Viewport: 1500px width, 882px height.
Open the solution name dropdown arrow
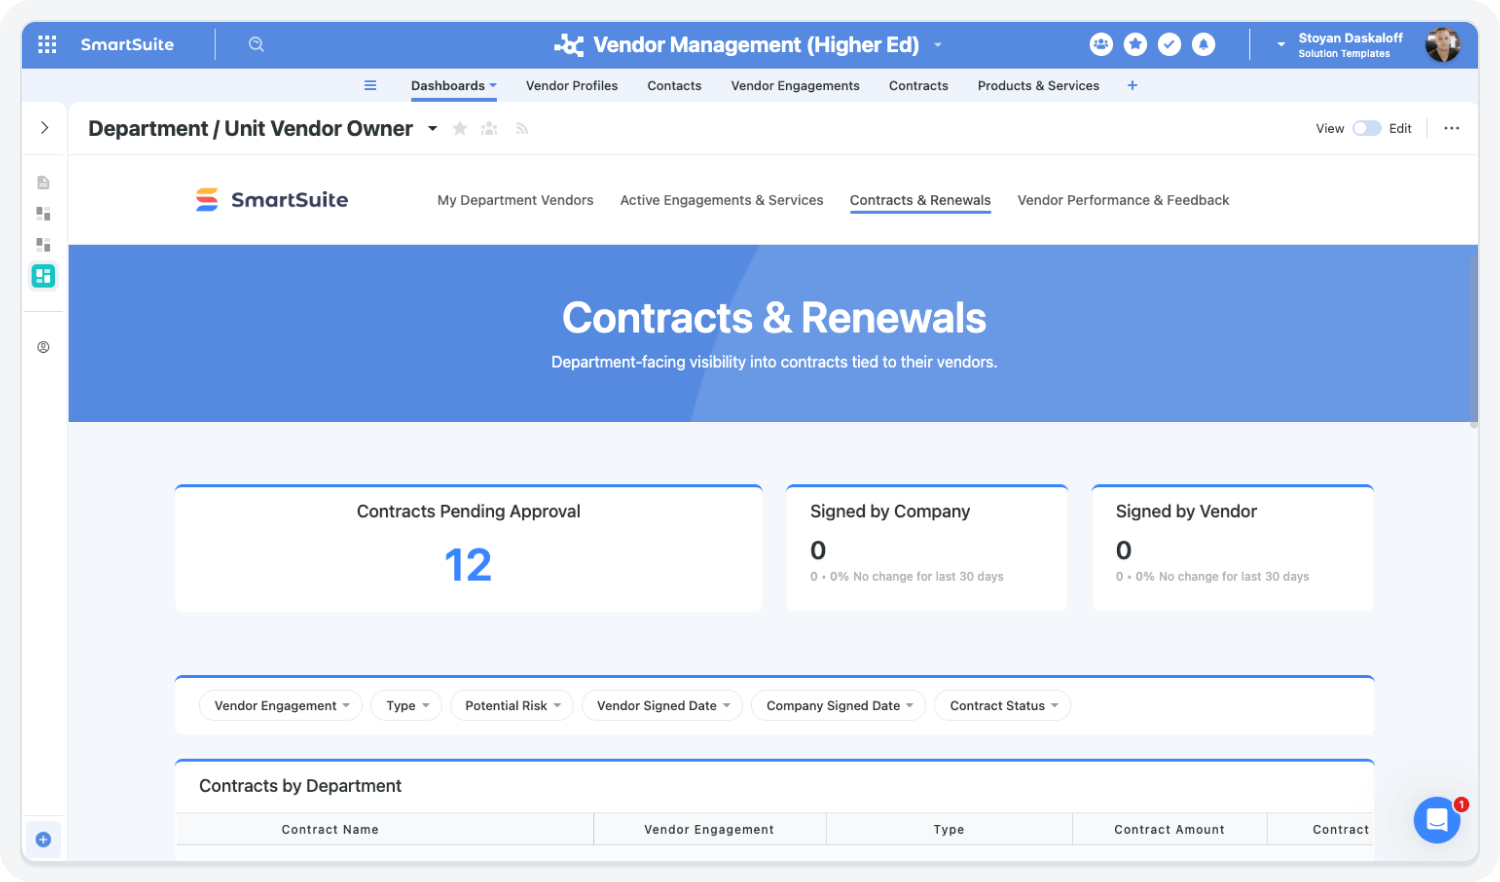coord(938,45)
